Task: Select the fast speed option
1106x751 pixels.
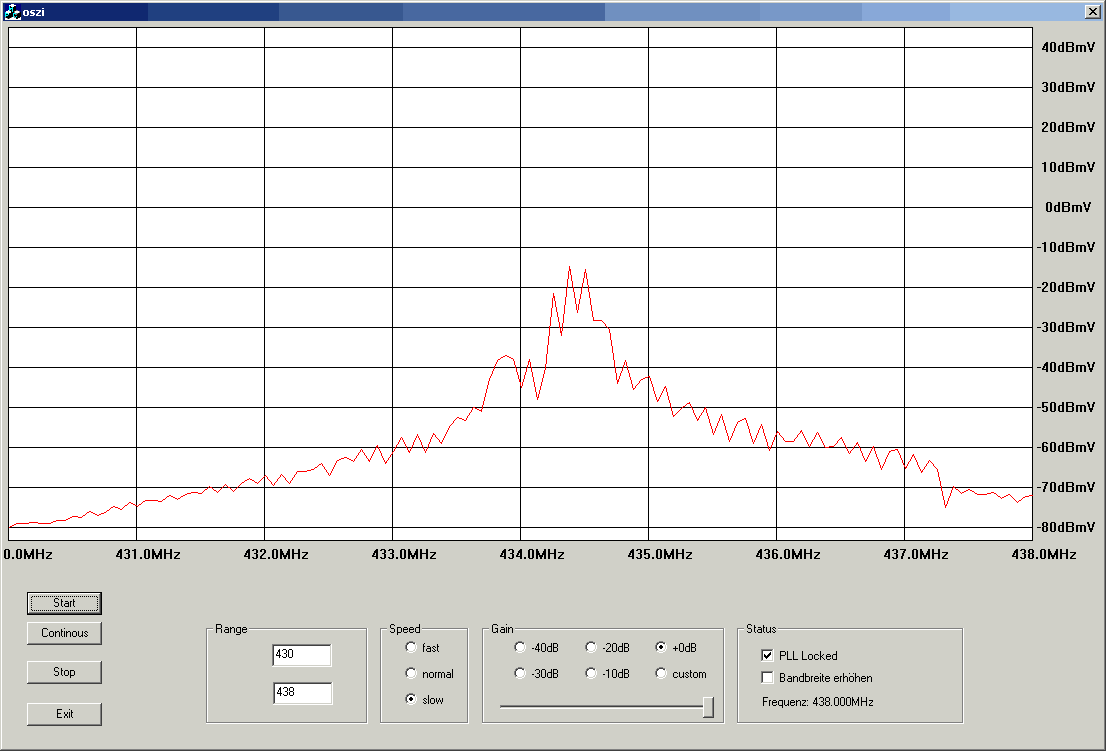Action: tap(411, 647)
